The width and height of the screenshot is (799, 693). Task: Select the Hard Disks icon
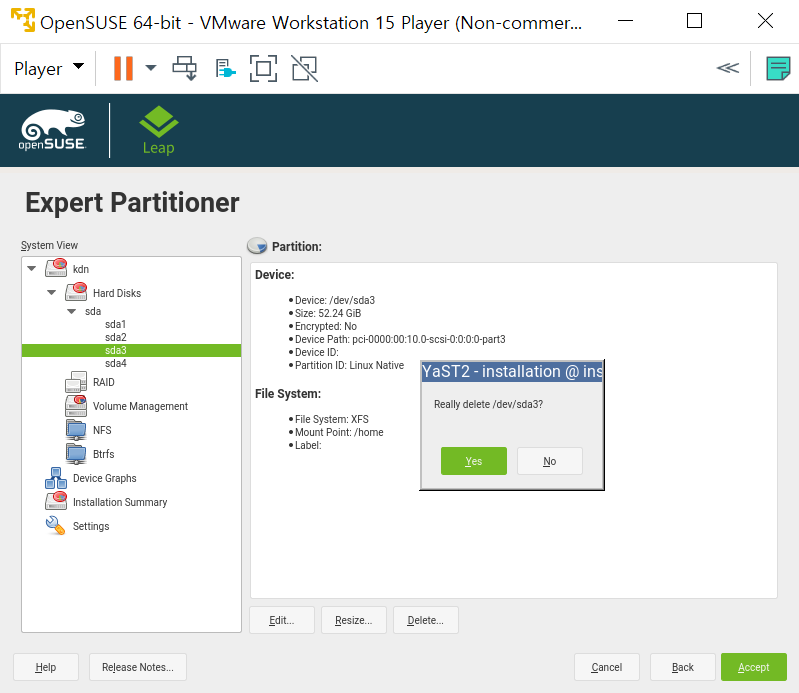click(x=76, y=292)
